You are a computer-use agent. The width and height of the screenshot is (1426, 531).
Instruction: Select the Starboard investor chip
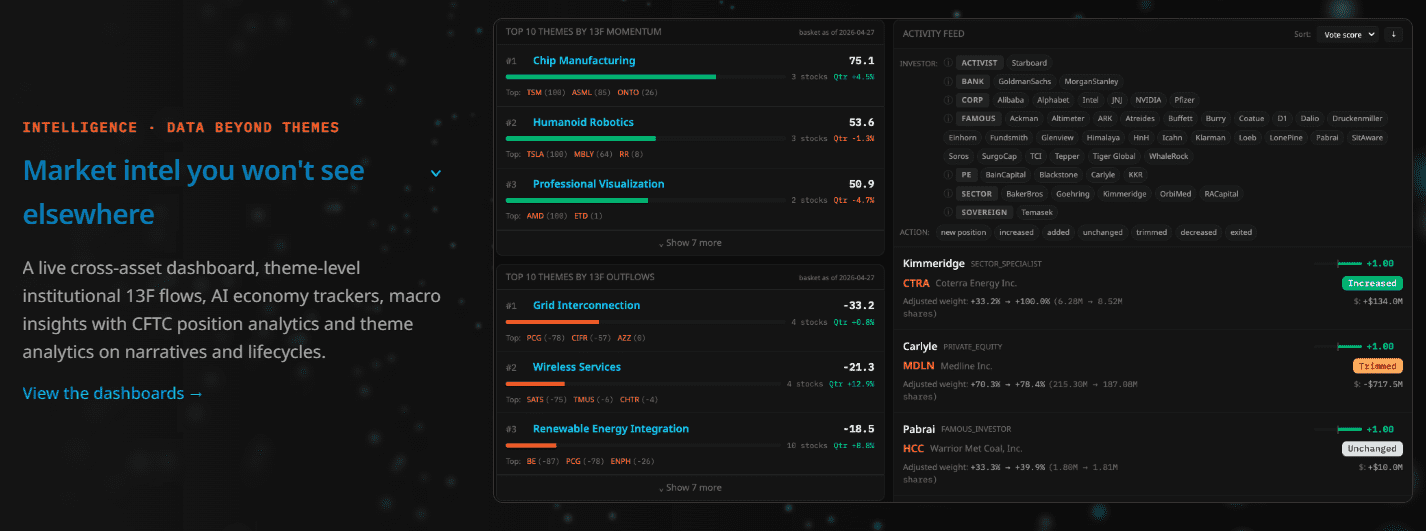coord(1029,63)
